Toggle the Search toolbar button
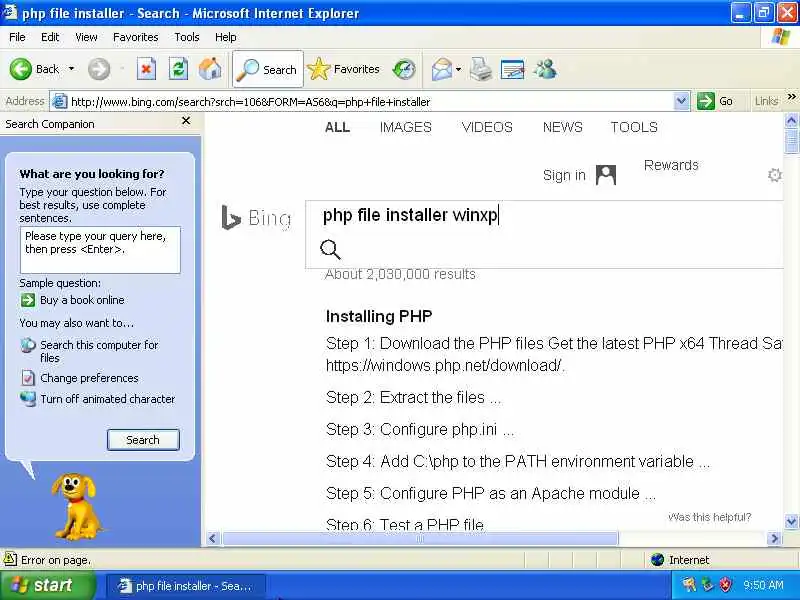The height and width of the screenshot is (600, 800). [268, 69]
